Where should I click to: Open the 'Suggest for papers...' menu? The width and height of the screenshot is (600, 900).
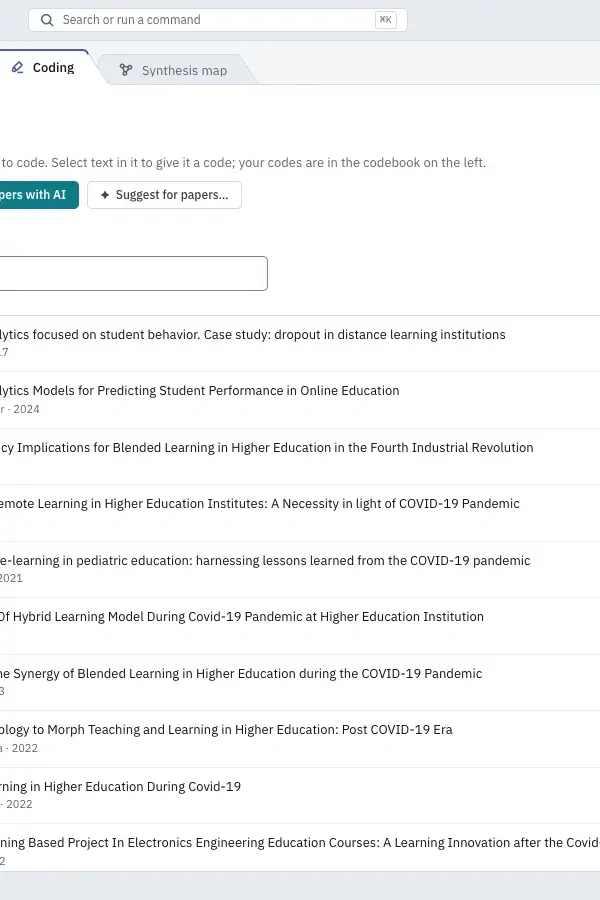[x=164, y=195]
